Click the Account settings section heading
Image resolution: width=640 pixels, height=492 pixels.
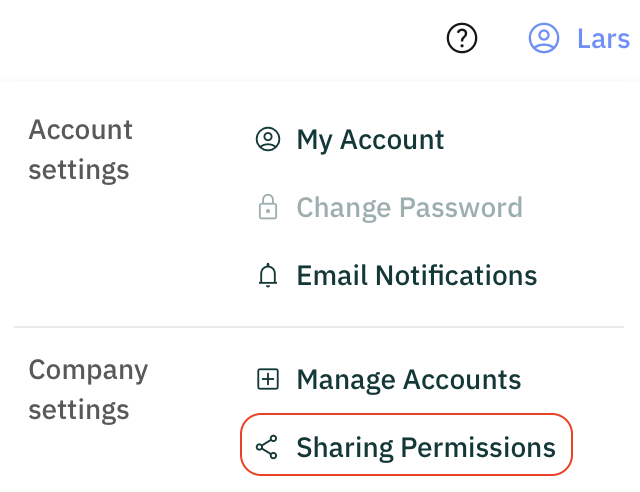coord(80,150)
